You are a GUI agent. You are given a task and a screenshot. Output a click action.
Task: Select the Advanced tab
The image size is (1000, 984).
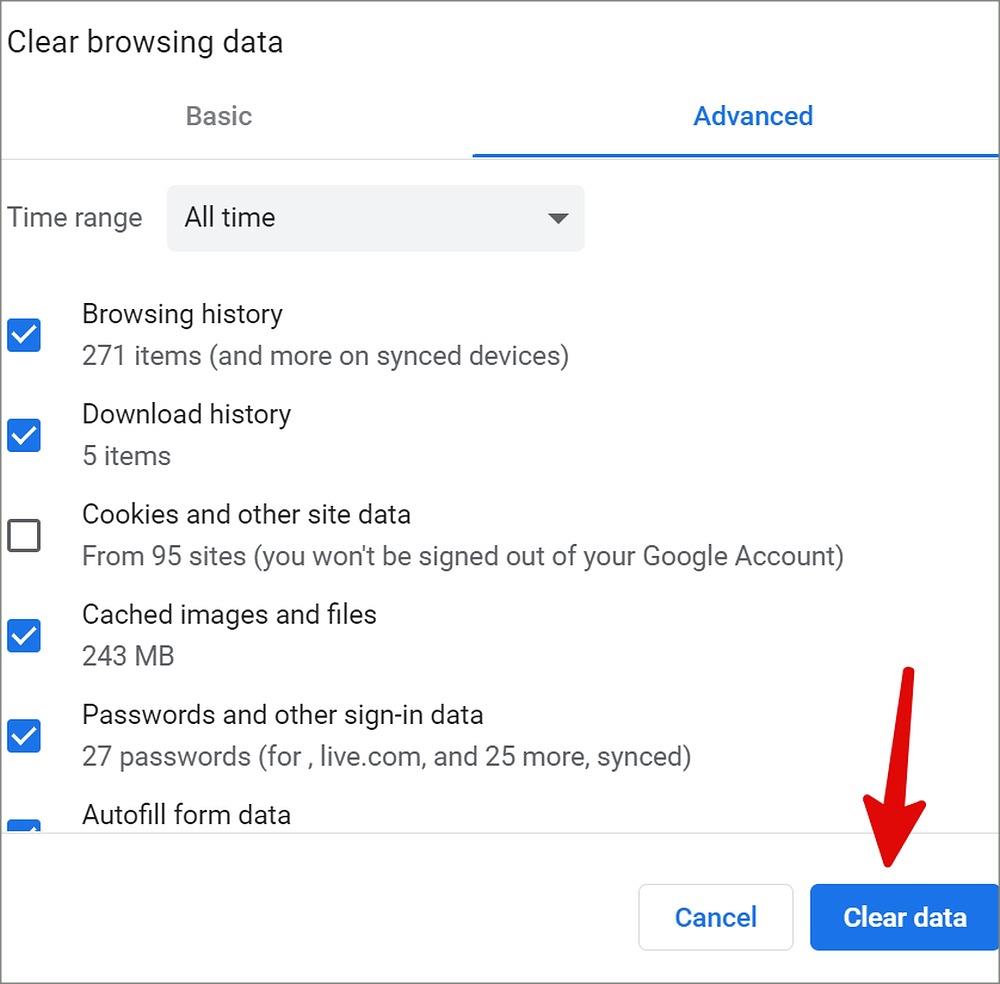tap(753, 116)
